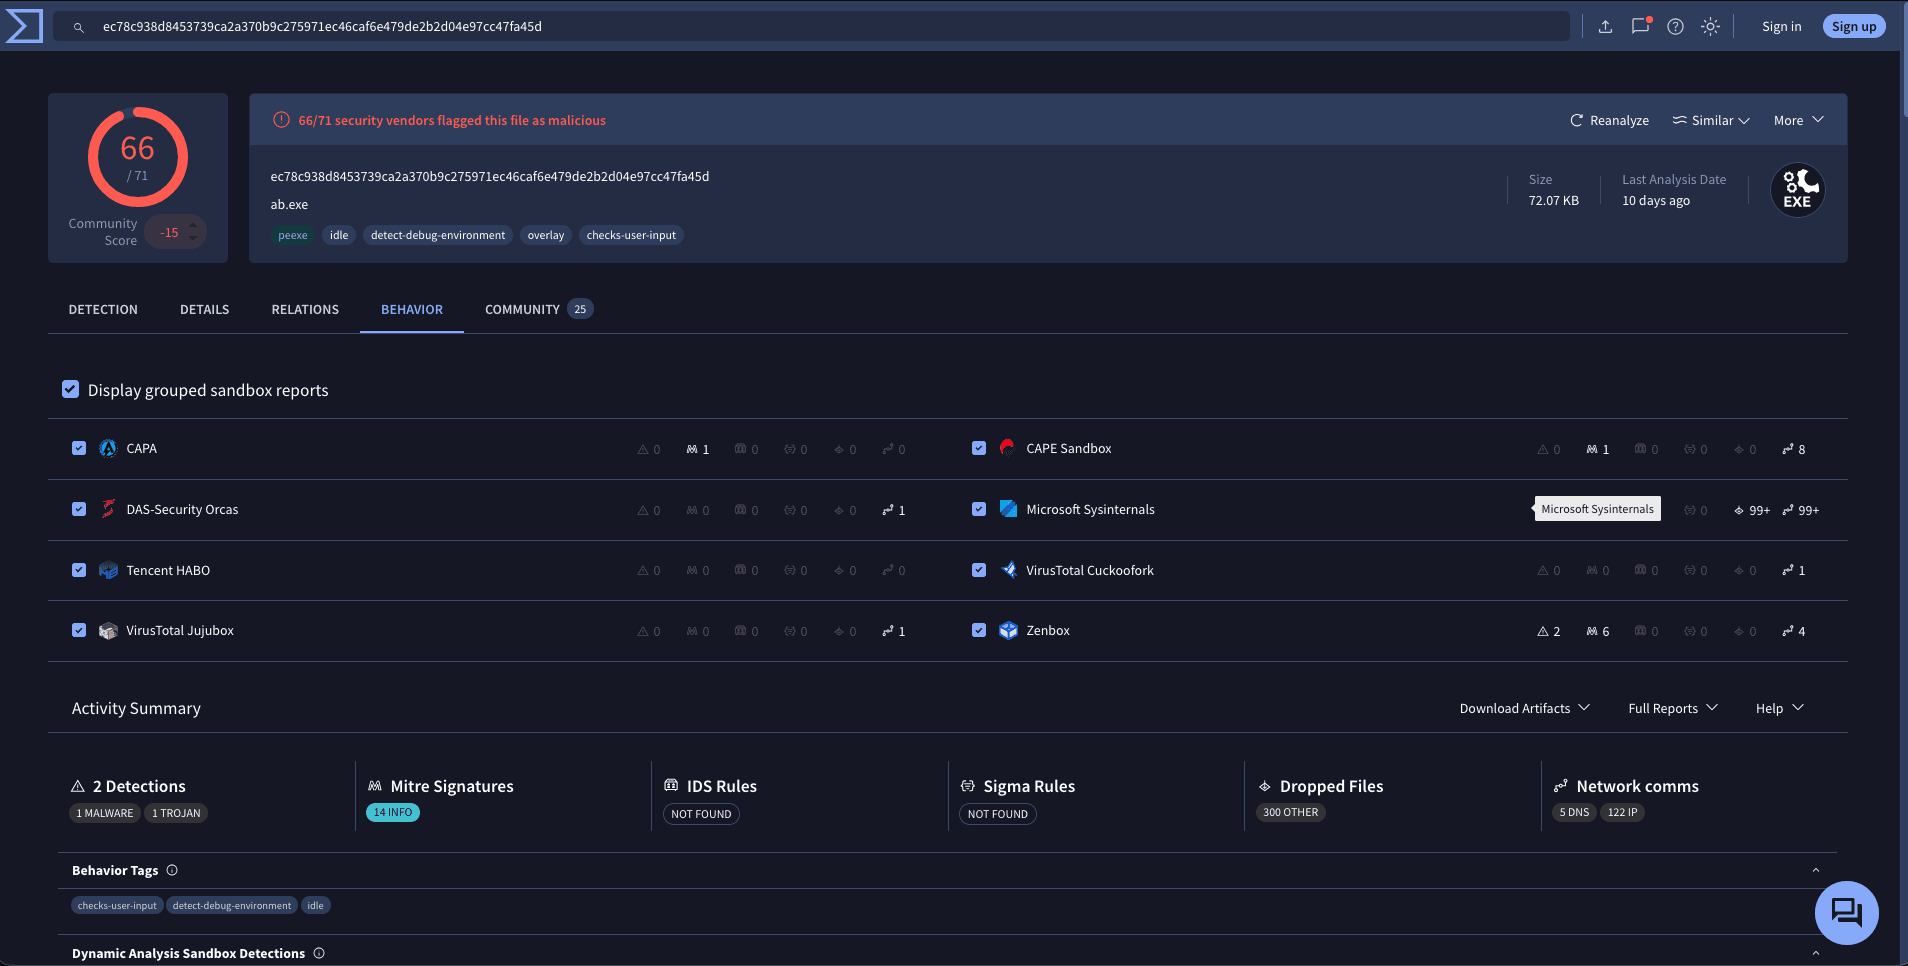
Task: Switch to the Relations tab
Action: point(305,310)
